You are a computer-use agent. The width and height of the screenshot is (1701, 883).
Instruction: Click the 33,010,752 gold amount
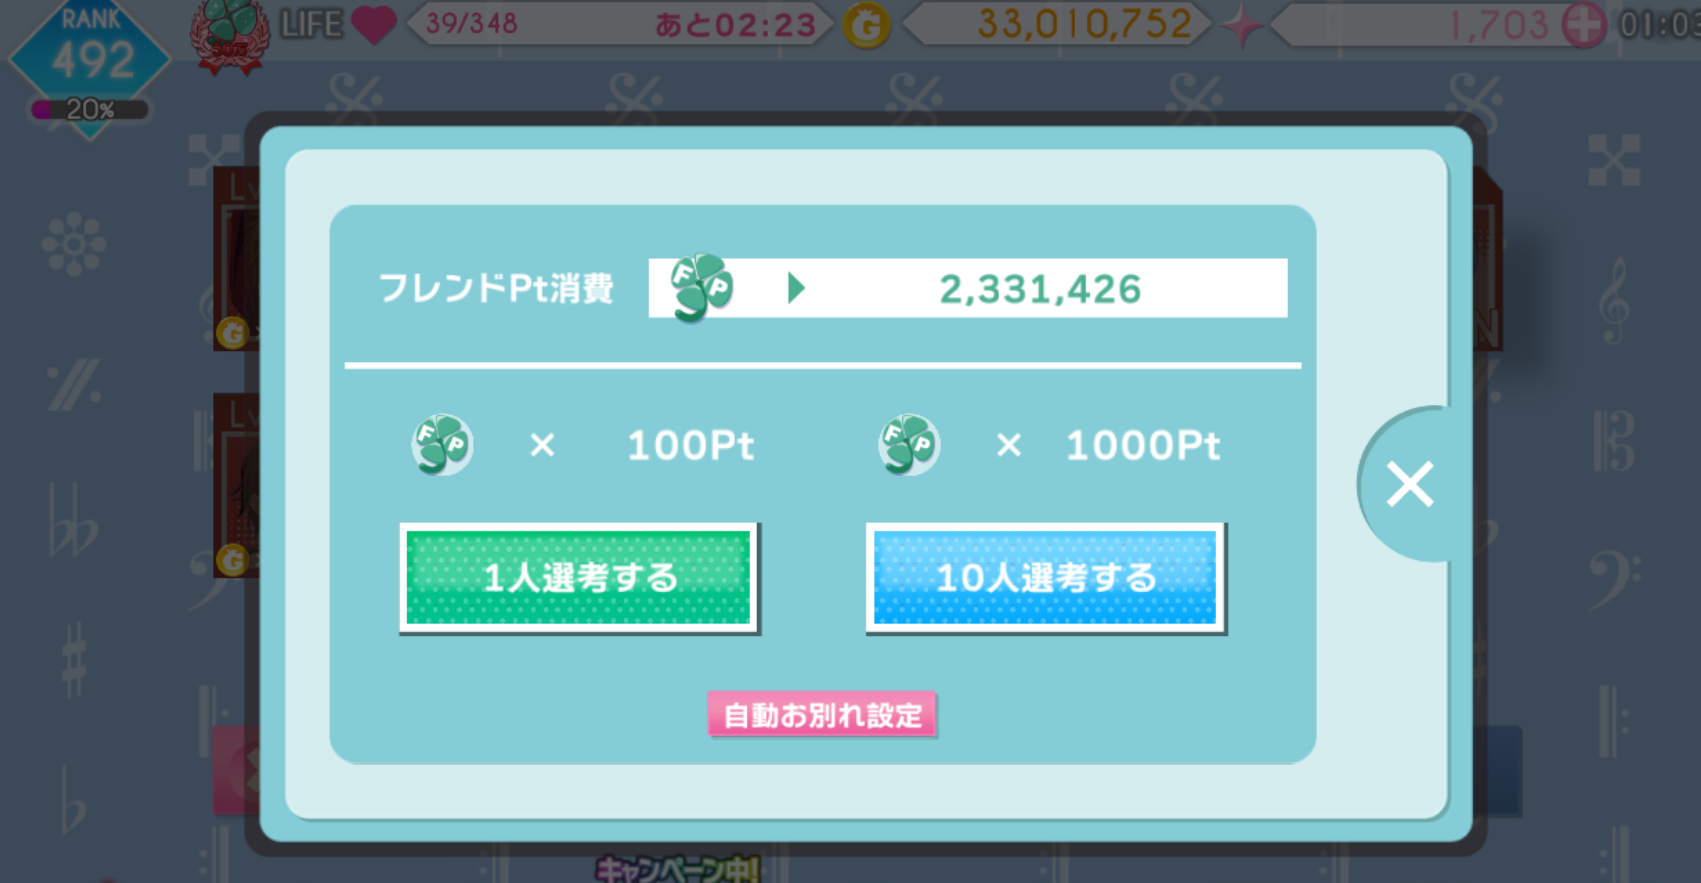tap(1084, 24)
